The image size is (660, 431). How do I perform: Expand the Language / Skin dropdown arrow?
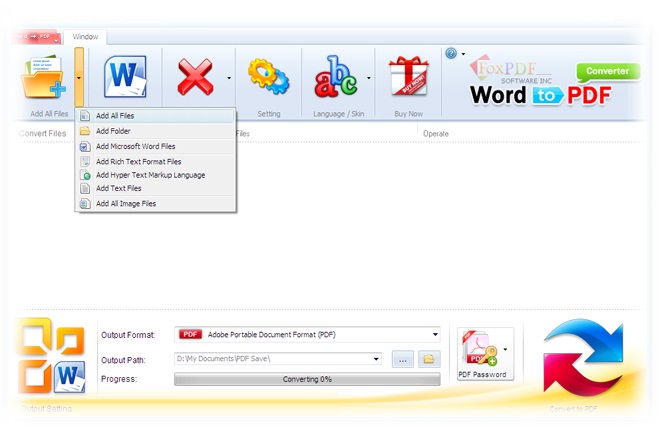pos(369,78)
